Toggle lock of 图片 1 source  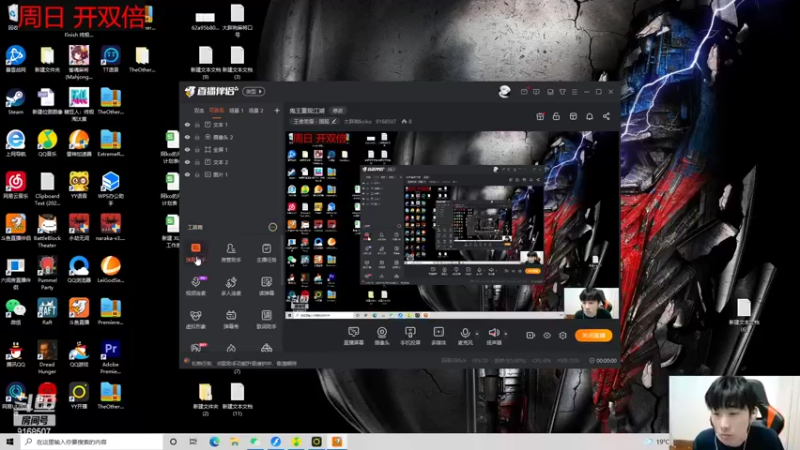pos(197,174)
